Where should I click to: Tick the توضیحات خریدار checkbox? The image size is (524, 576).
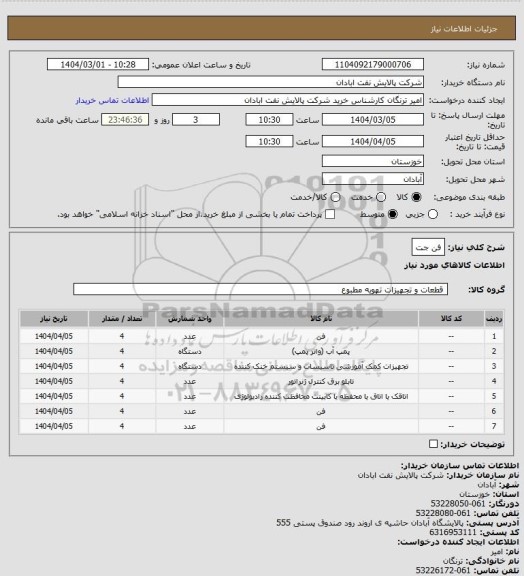[433, 444]
